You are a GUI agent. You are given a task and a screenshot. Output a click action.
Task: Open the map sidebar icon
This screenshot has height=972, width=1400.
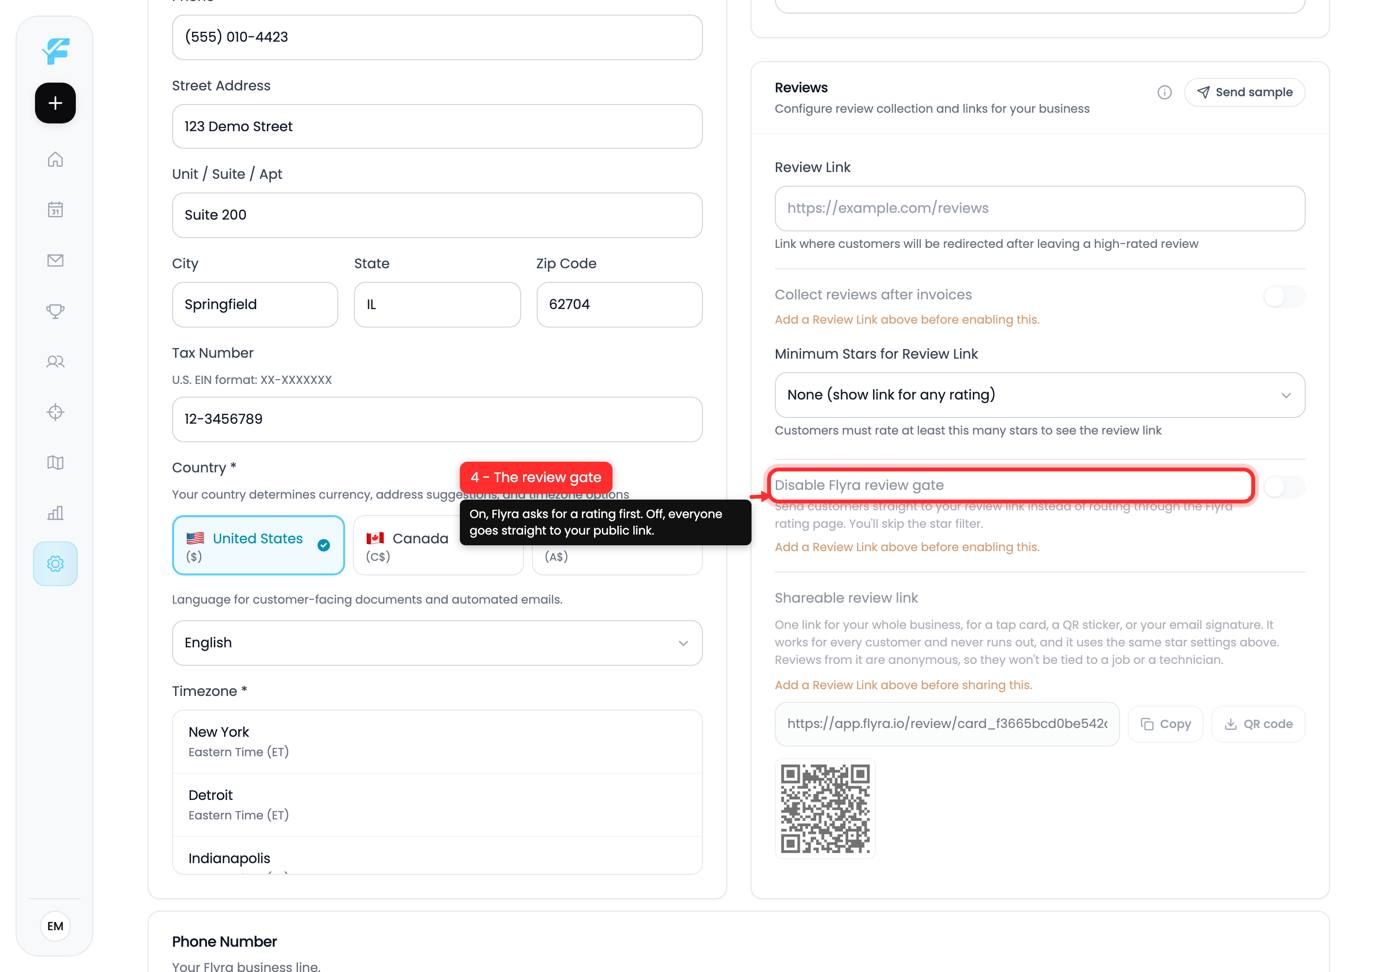[55, 463]
